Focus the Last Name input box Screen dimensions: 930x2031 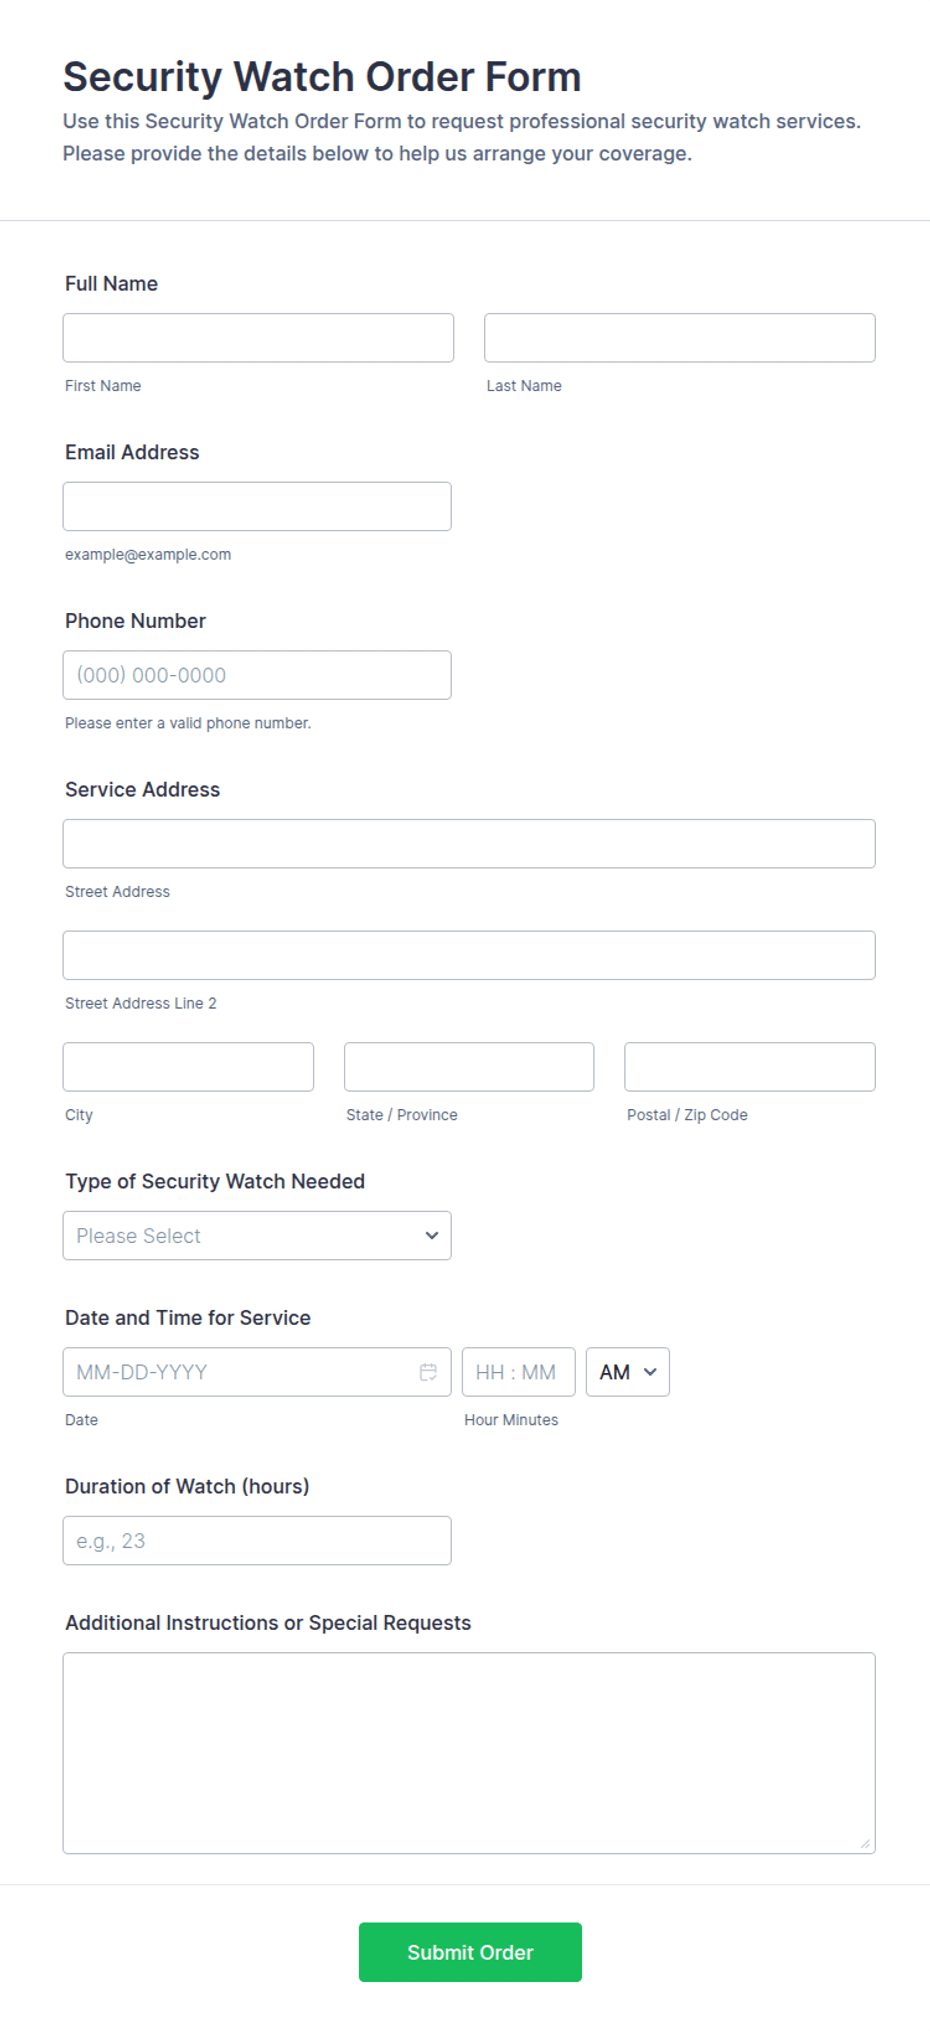point(680,338)
